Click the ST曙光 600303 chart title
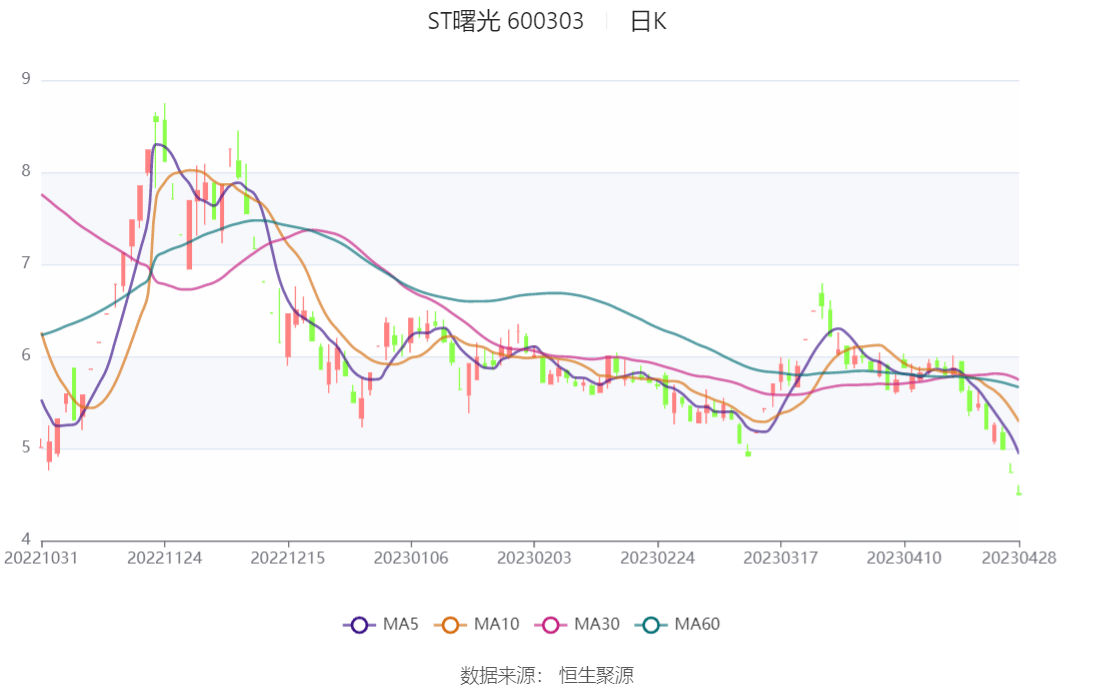Screen dimensions: 1094x689 pos(505,21)
